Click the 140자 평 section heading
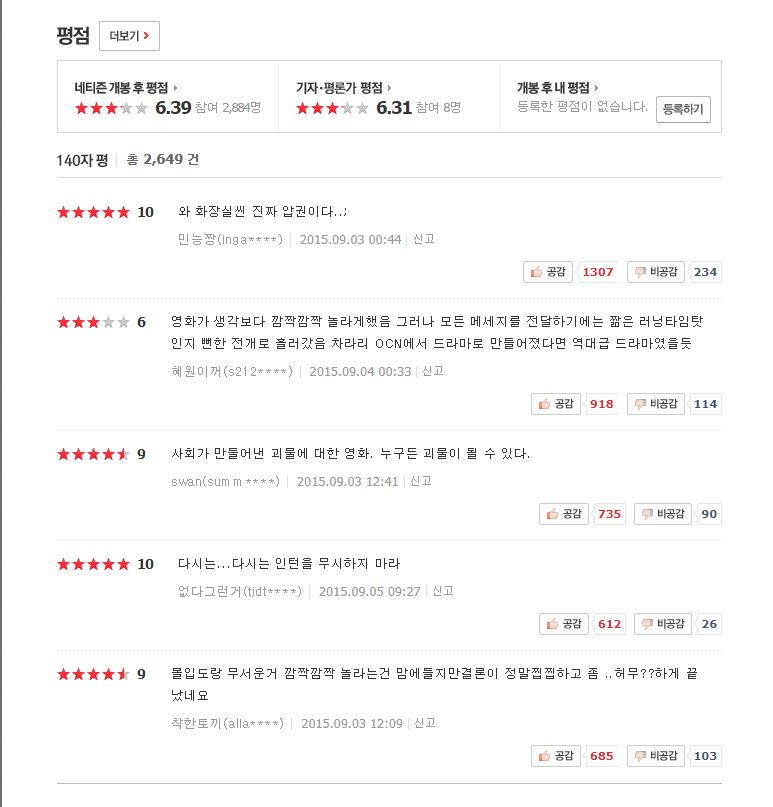Image resolution: width=773 pixels, height=807 pixels. (82, 160)
